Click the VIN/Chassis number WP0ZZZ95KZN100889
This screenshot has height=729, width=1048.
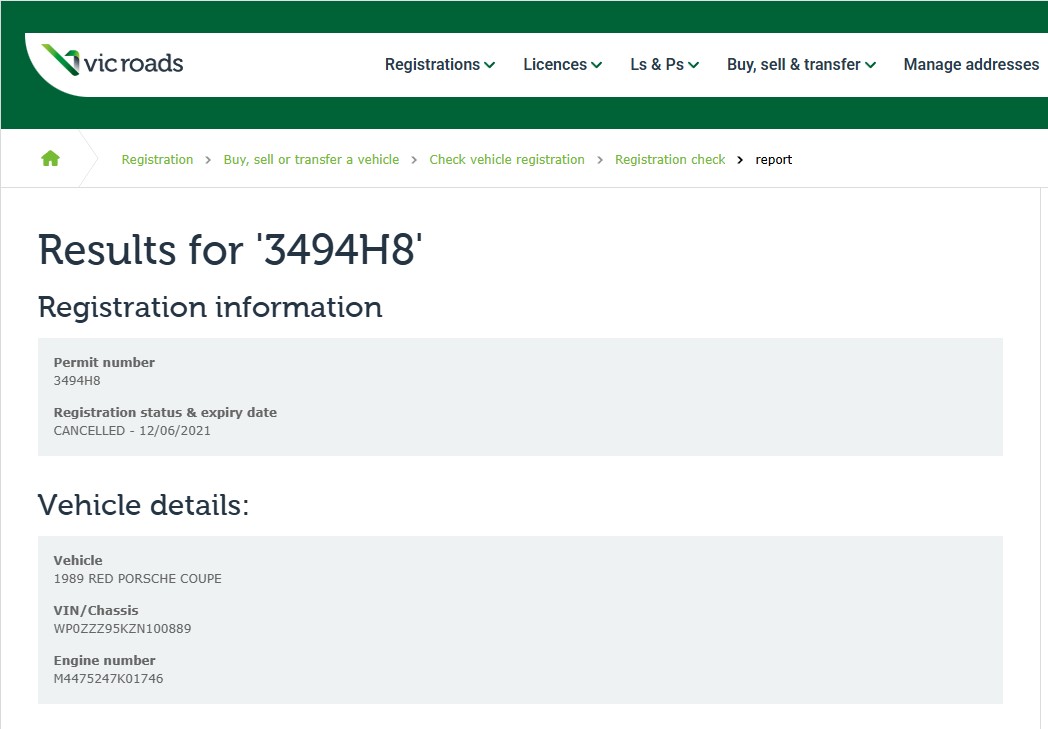coord(122,629)
